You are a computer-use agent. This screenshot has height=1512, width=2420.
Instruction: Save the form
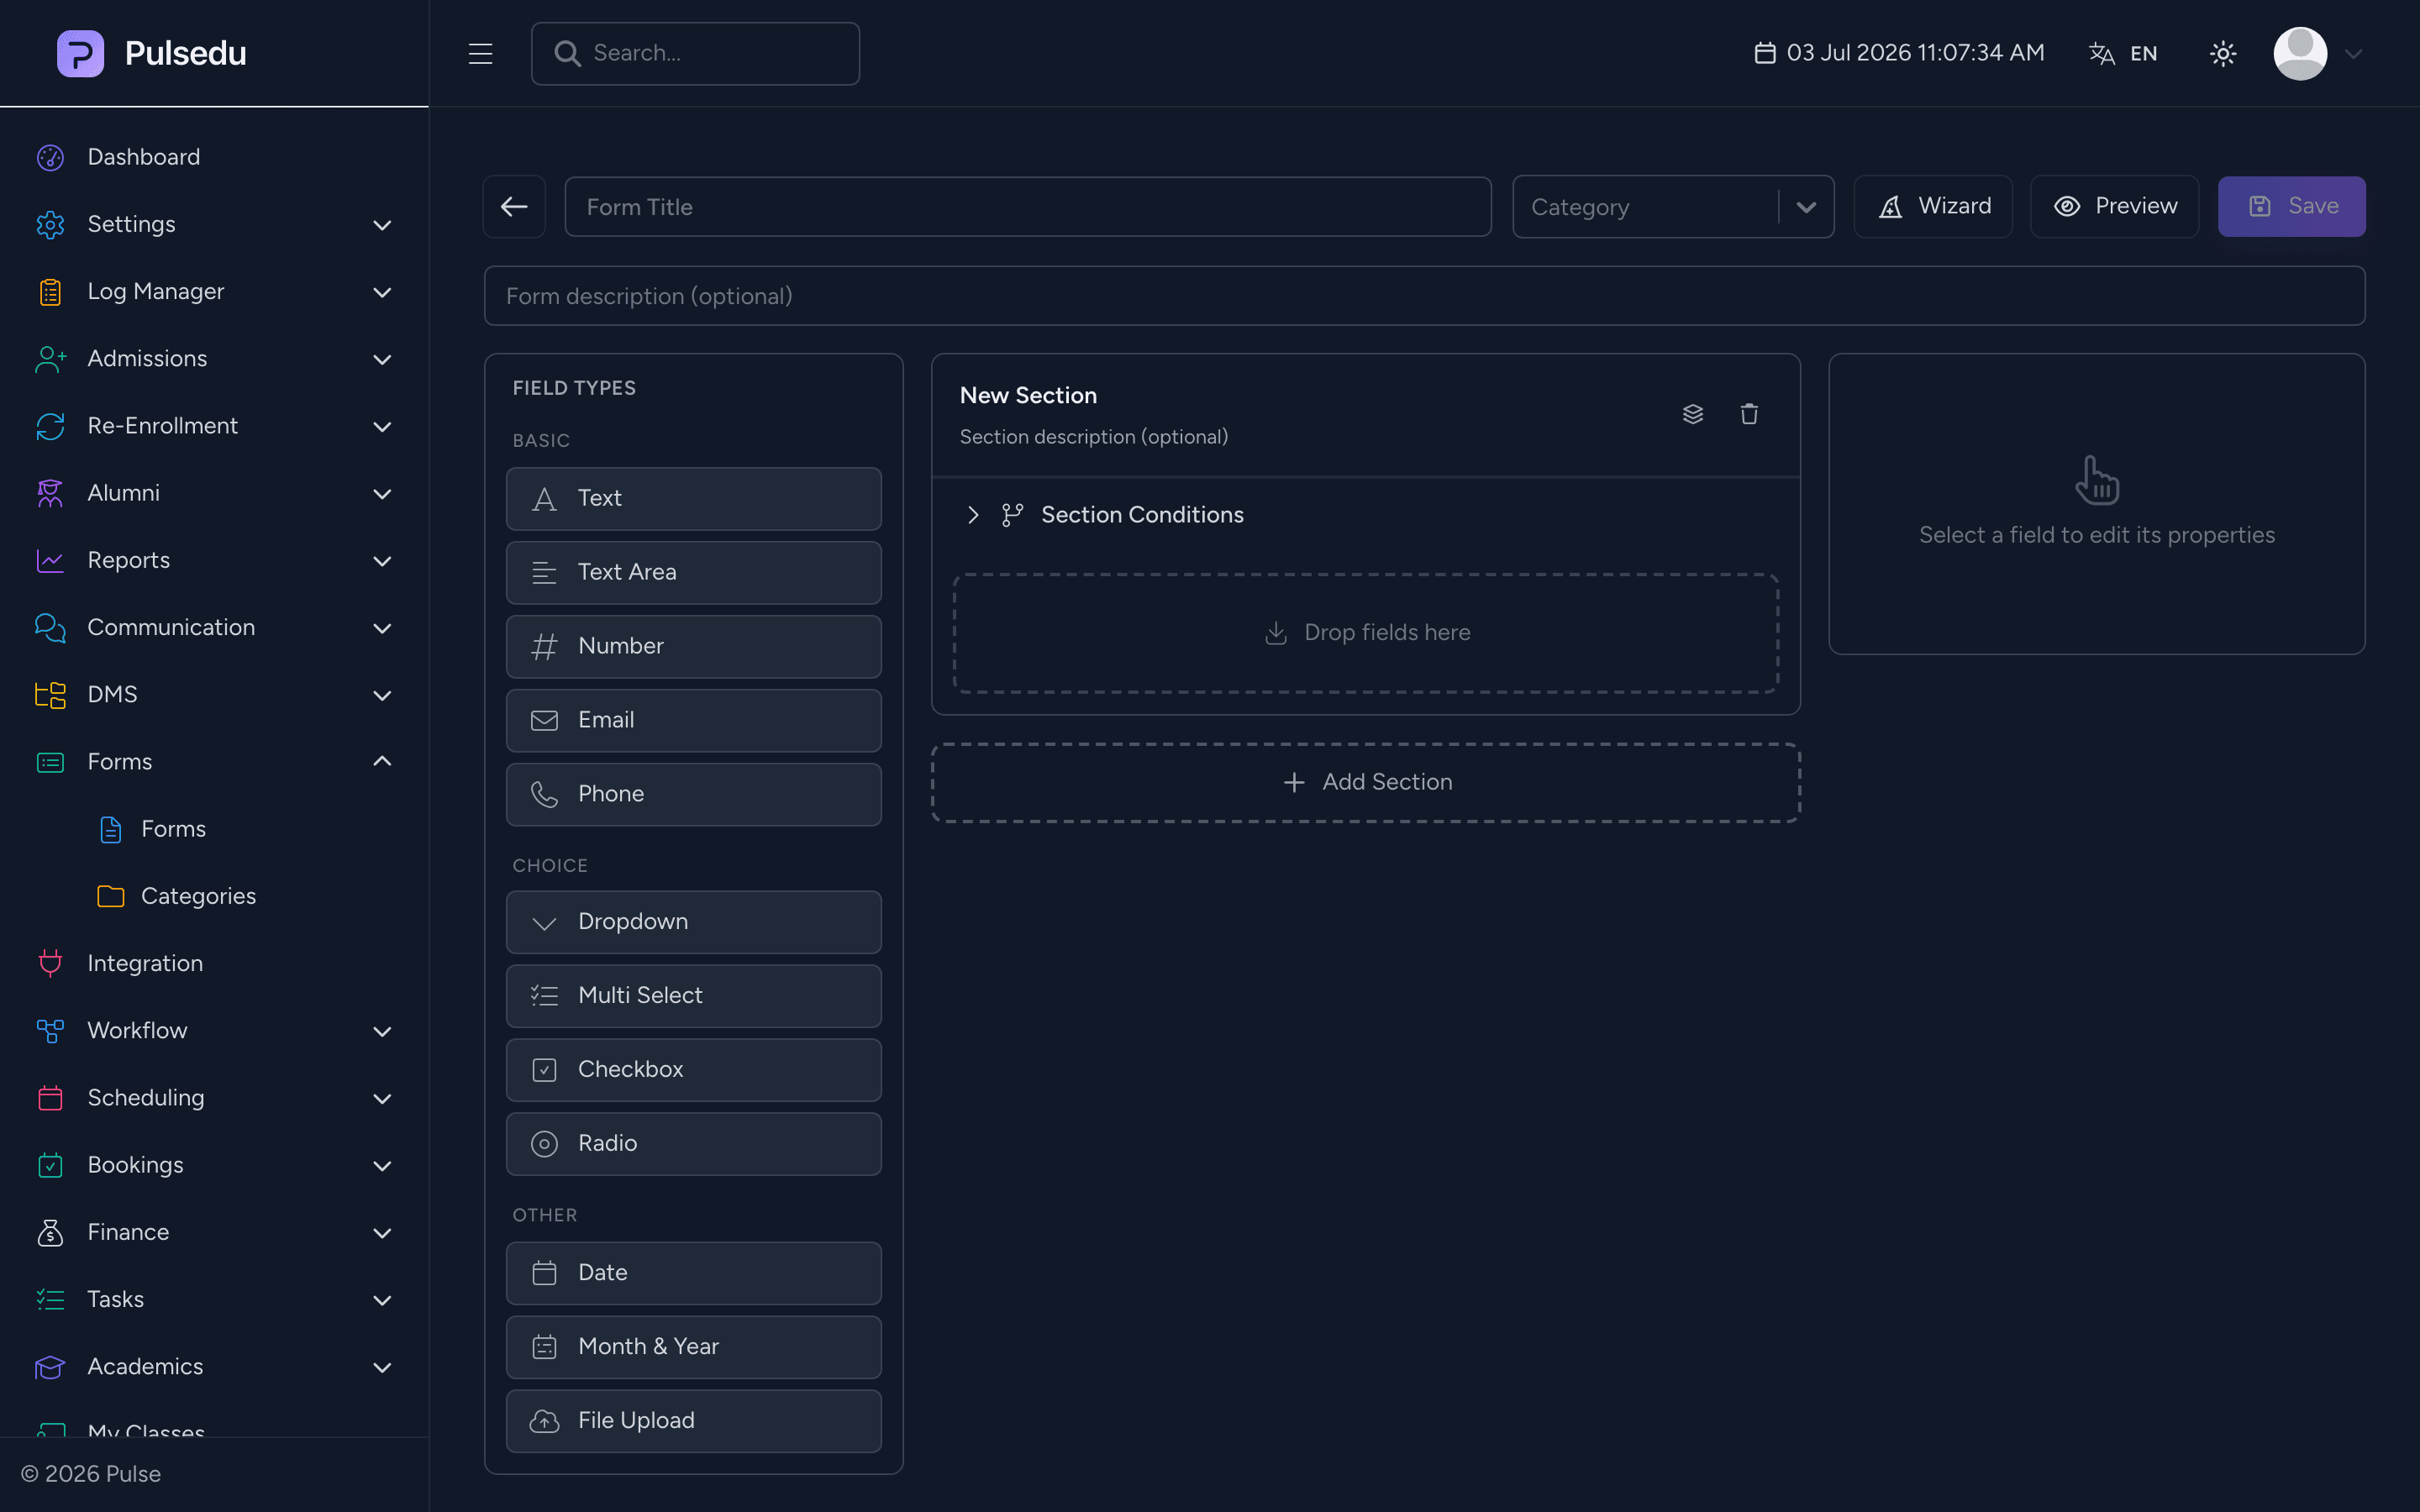point(2291,207)
